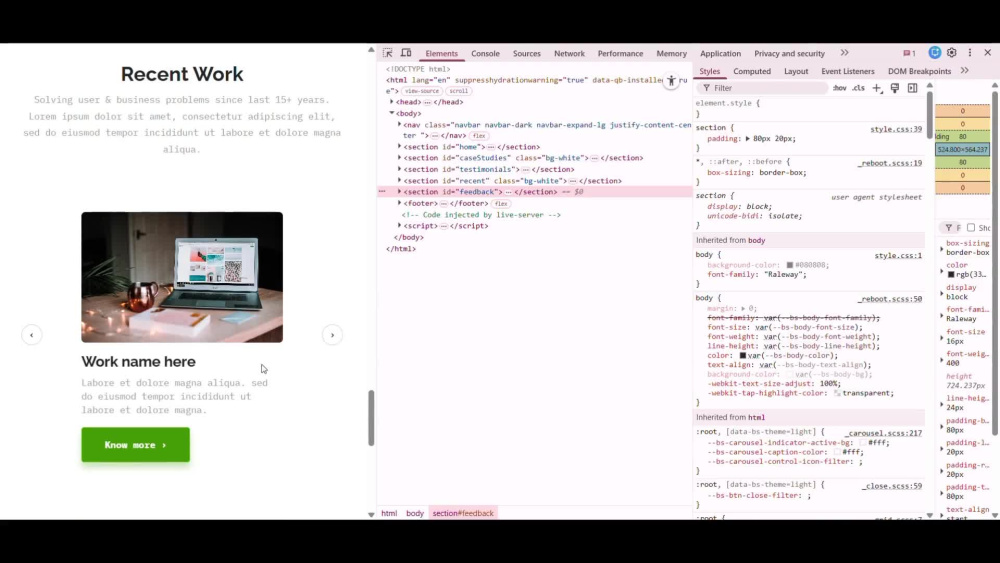1000x563 pixels.
Task: Activate the element inspector picker icon
Action: click(388, 53)
